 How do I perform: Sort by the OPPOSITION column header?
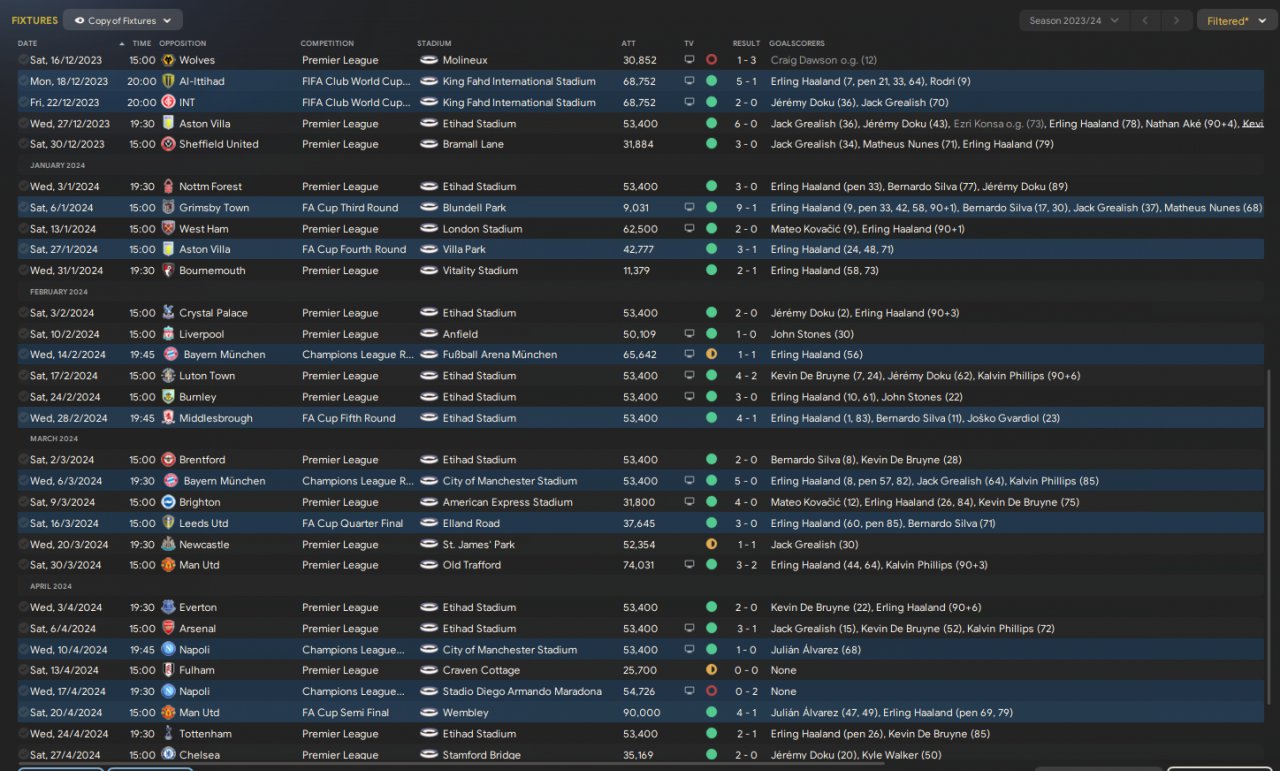pyautogui.click(x=183, y=43)
